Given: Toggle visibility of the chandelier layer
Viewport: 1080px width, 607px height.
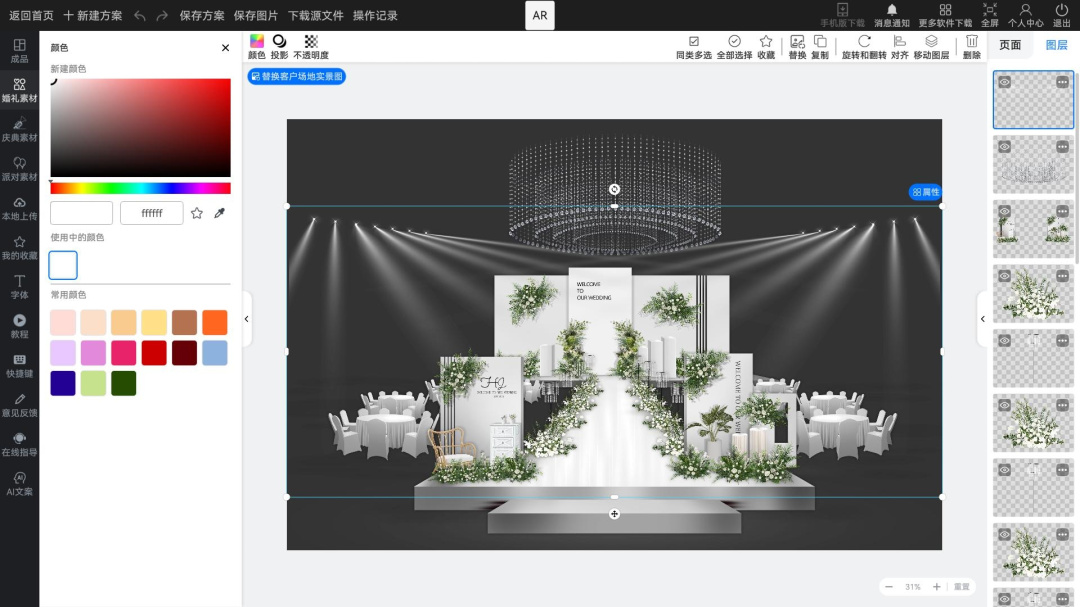Looking at the screenshot, I should pos(1004,147).
